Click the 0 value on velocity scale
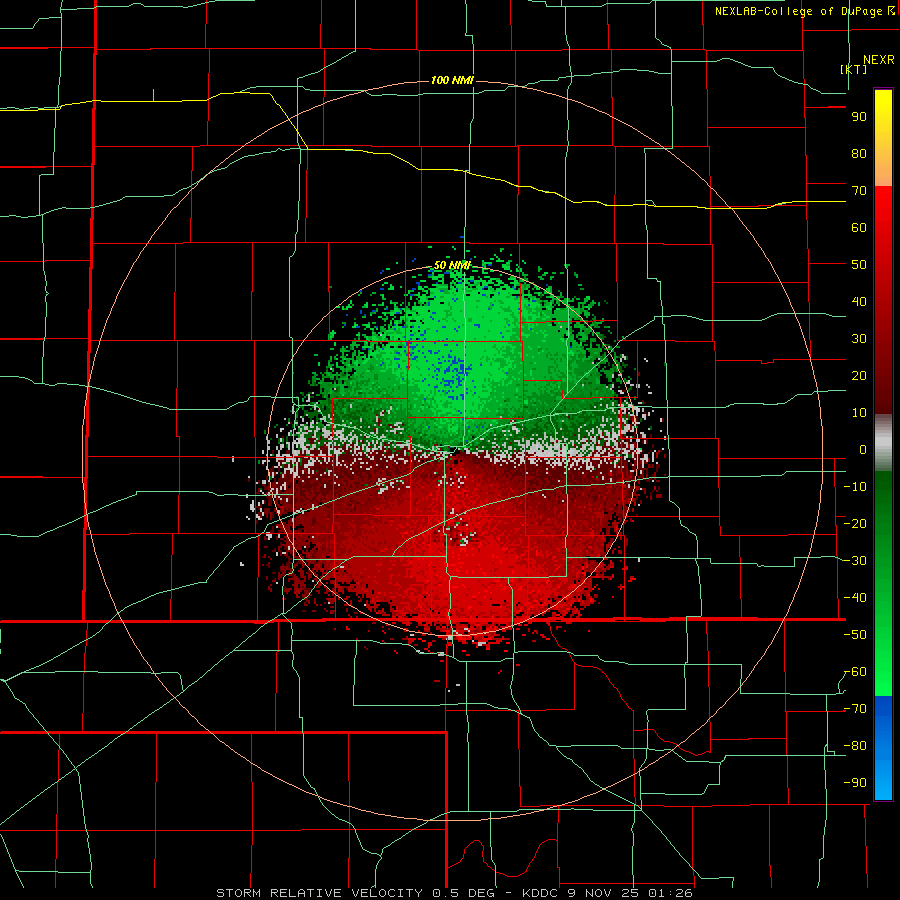The image size is (900, 900). coord(863,449)
